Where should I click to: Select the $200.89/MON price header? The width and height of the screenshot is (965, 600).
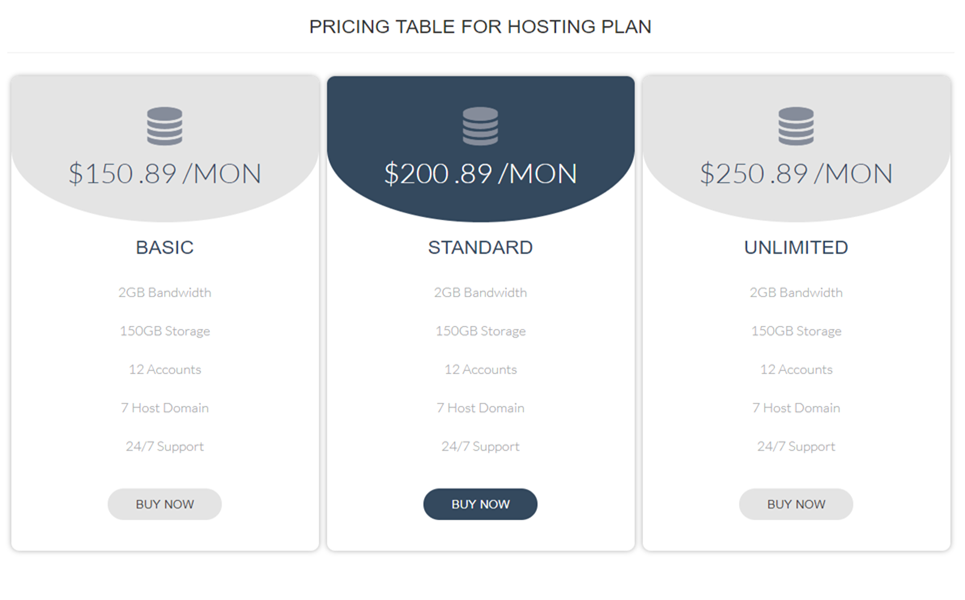(480, 174)
